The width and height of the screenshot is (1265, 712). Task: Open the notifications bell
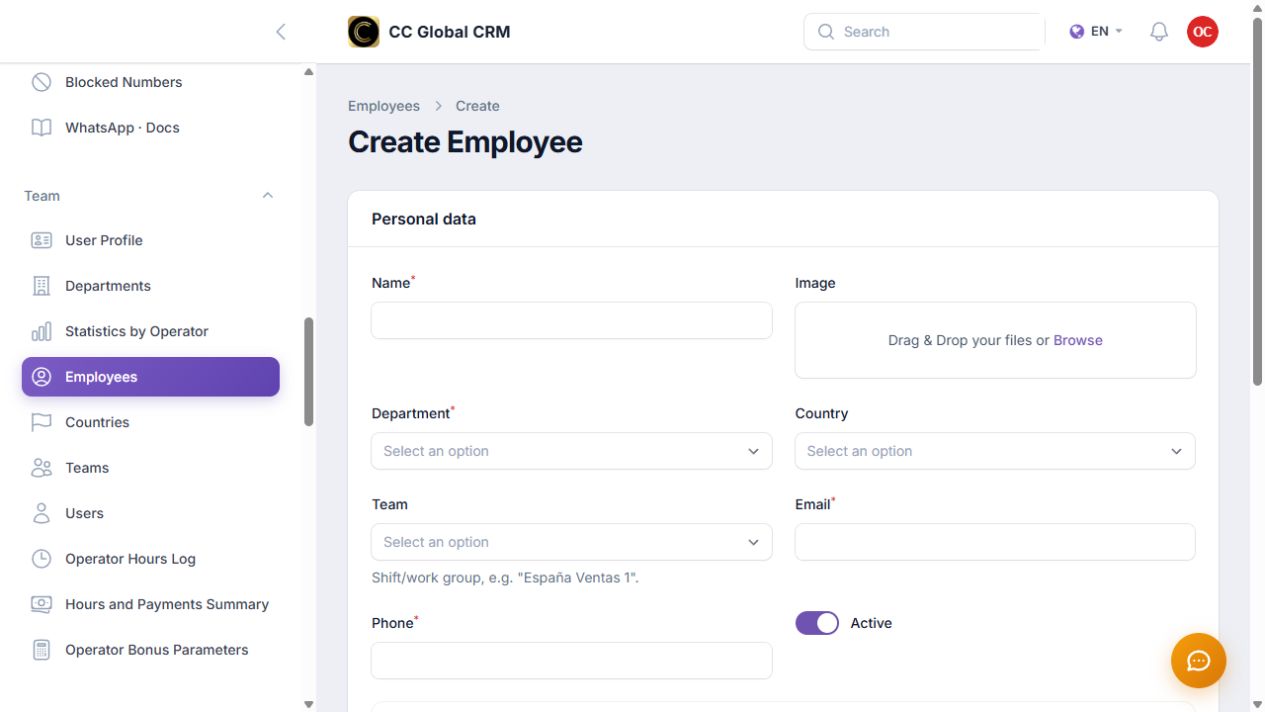(x=1159, y=32)
